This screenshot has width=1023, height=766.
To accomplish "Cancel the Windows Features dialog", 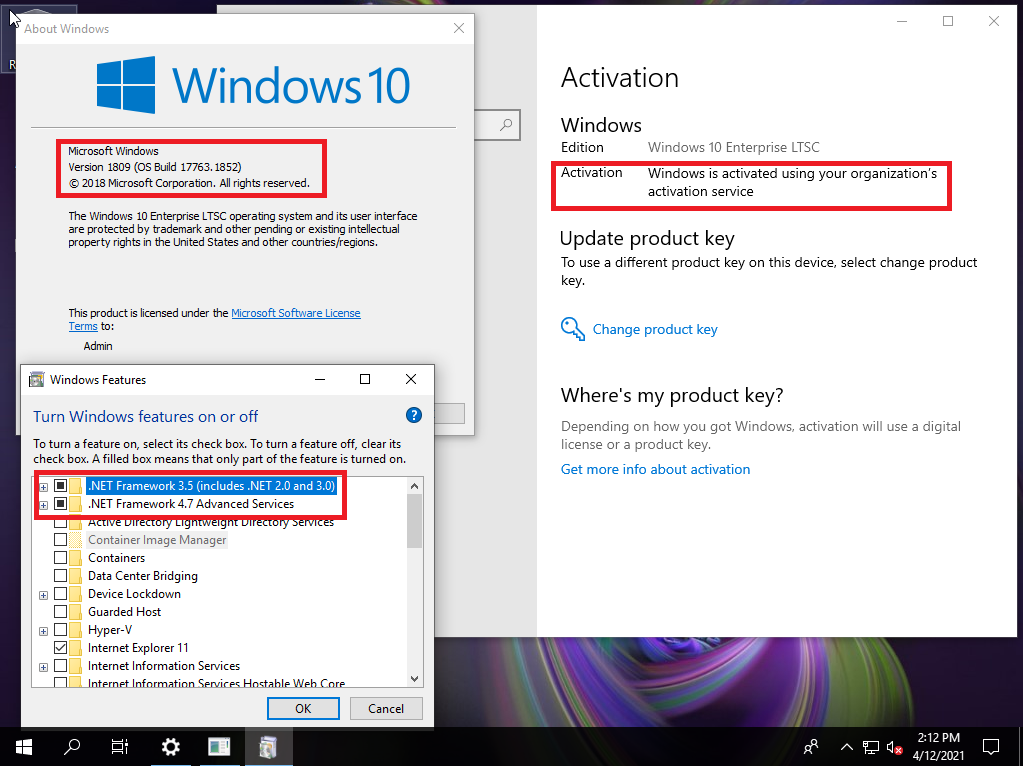I will coord(386,709).
